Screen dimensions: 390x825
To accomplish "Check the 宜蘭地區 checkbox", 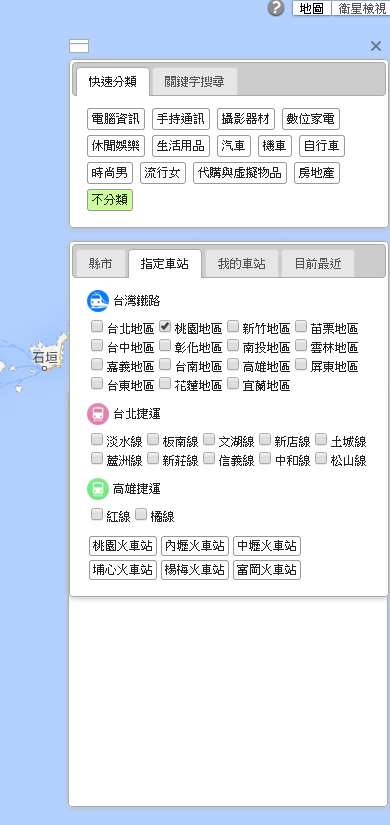I will [x=233, y=384].
